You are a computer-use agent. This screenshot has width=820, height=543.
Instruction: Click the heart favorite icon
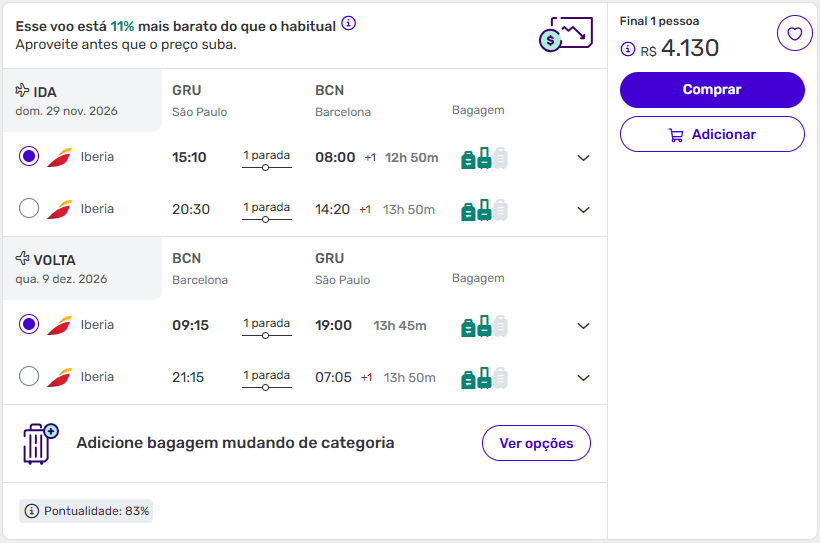coord(794,34)
